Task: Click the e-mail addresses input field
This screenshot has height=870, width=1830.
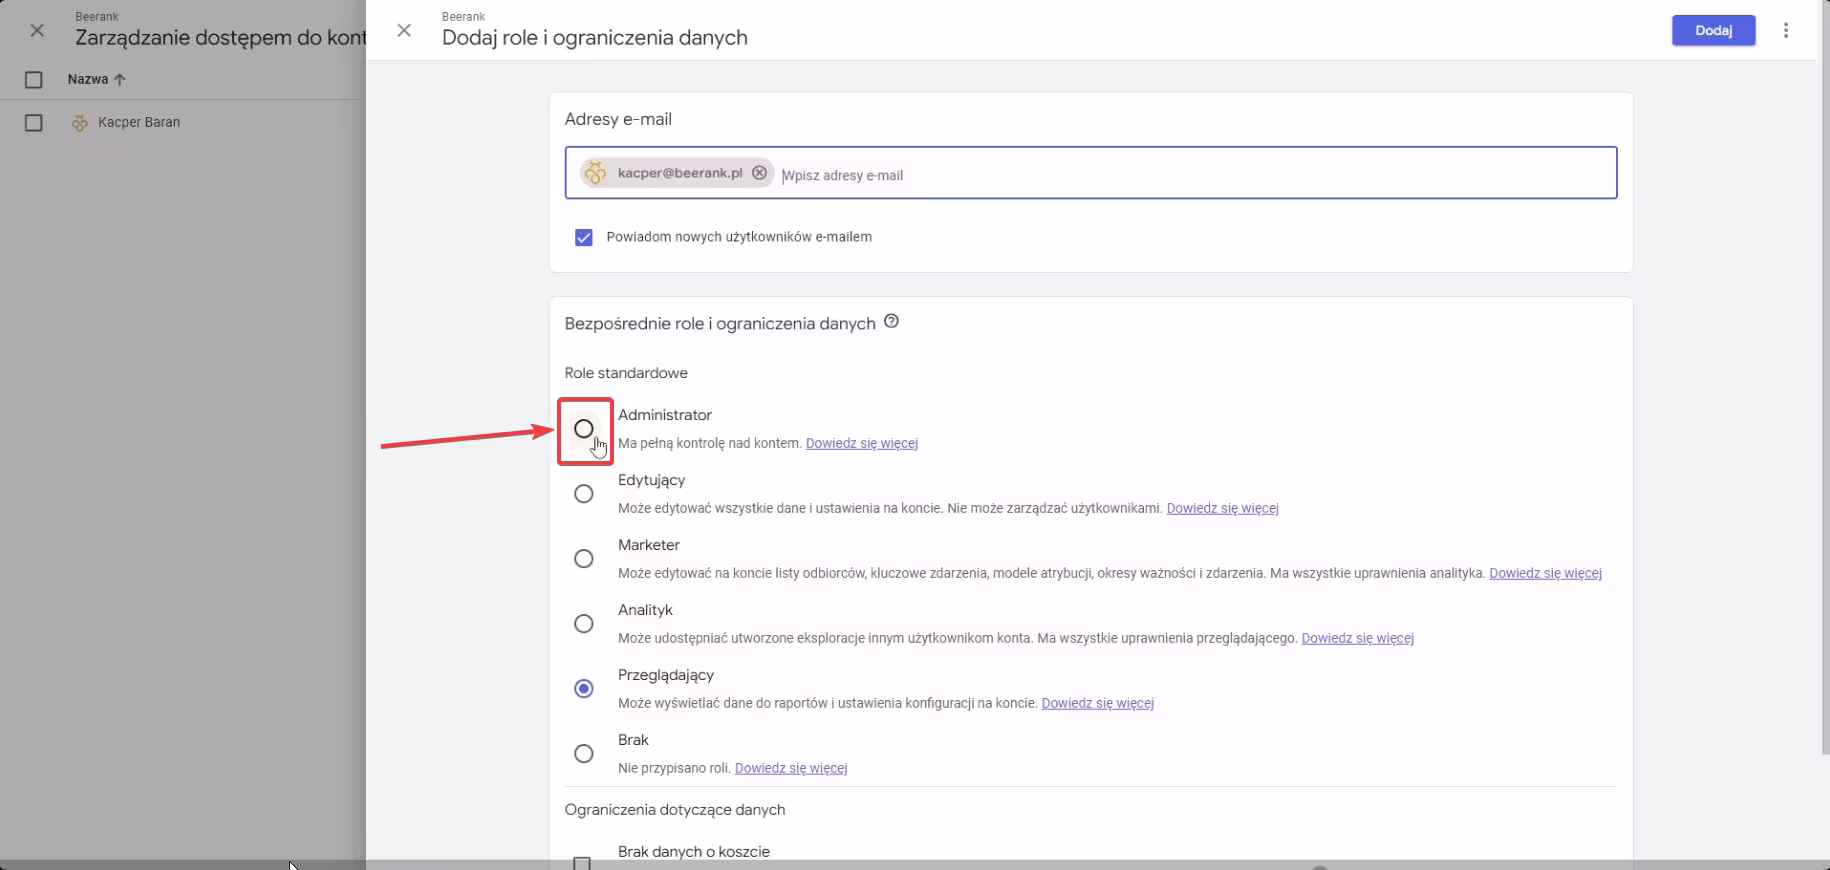Action: [1190, 175]
